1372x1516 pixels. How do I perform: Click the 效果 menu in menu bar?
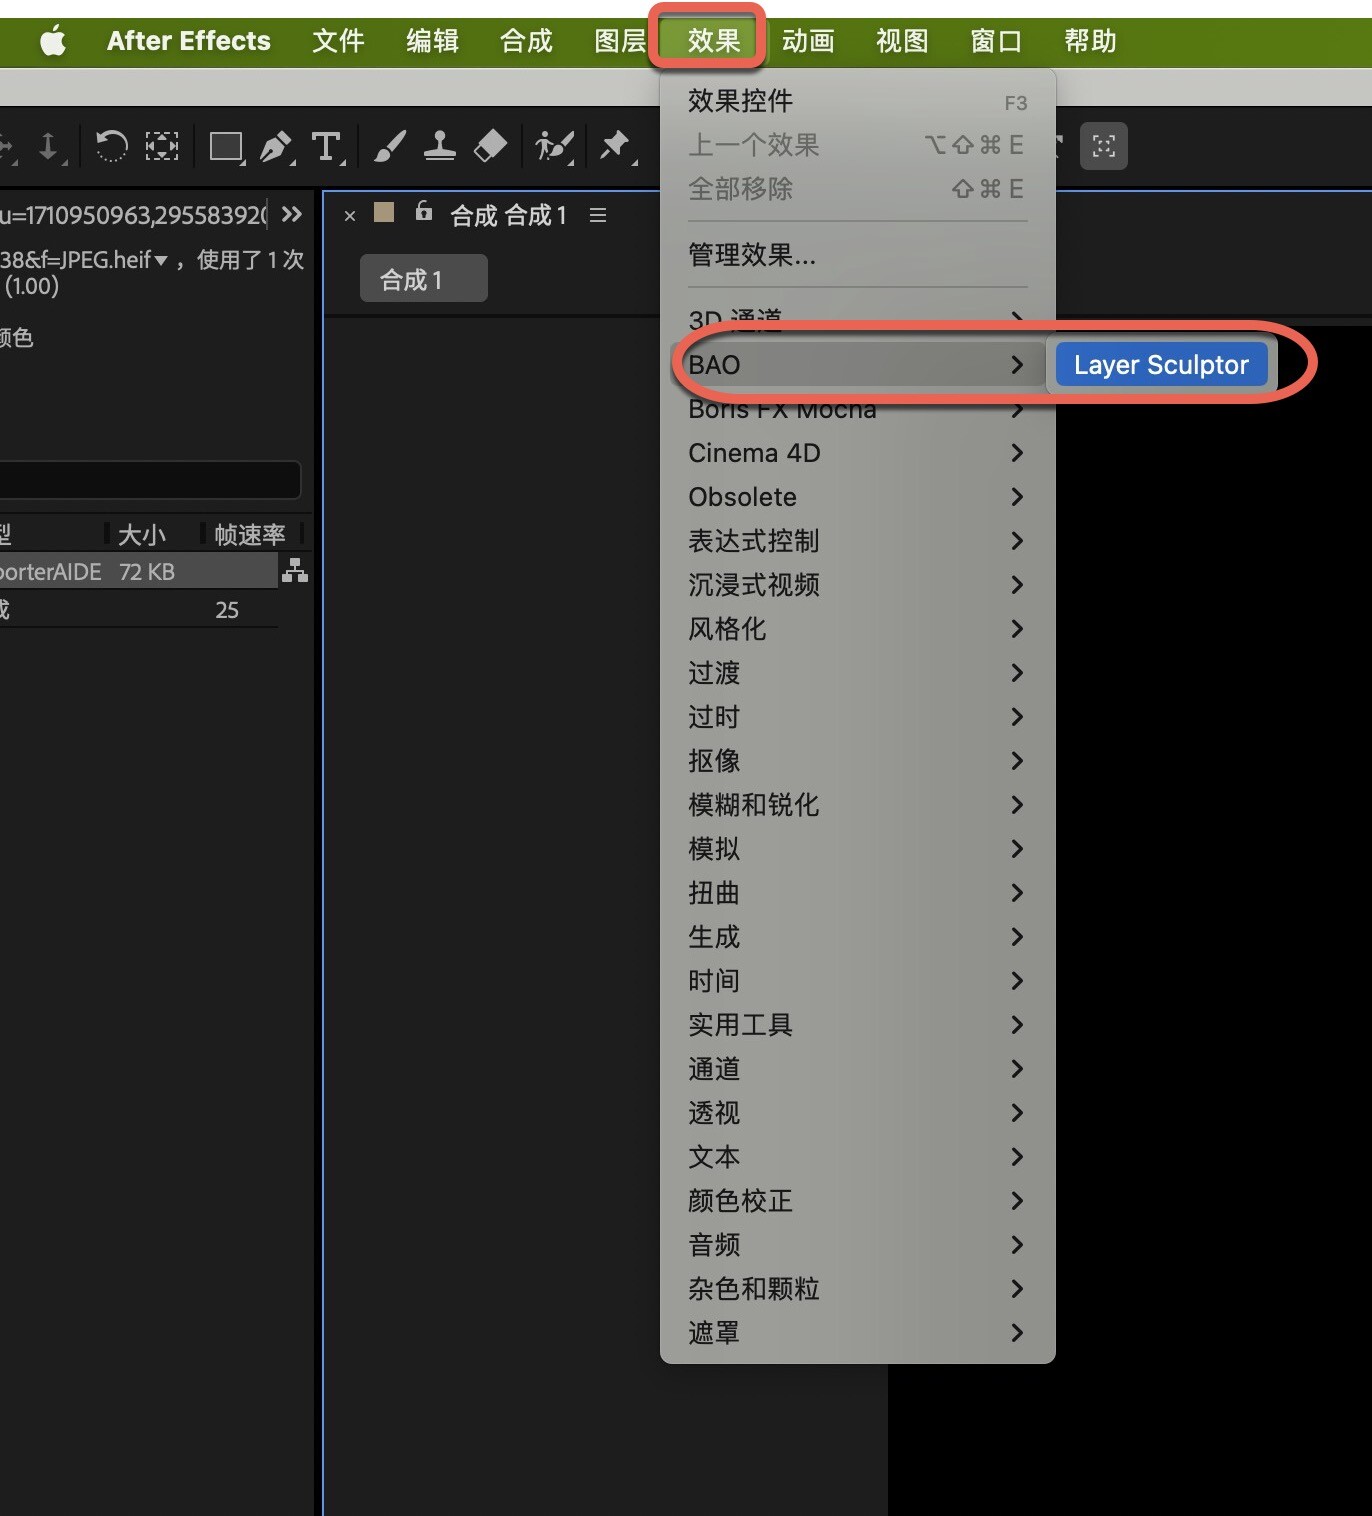(x=713, y=41)
